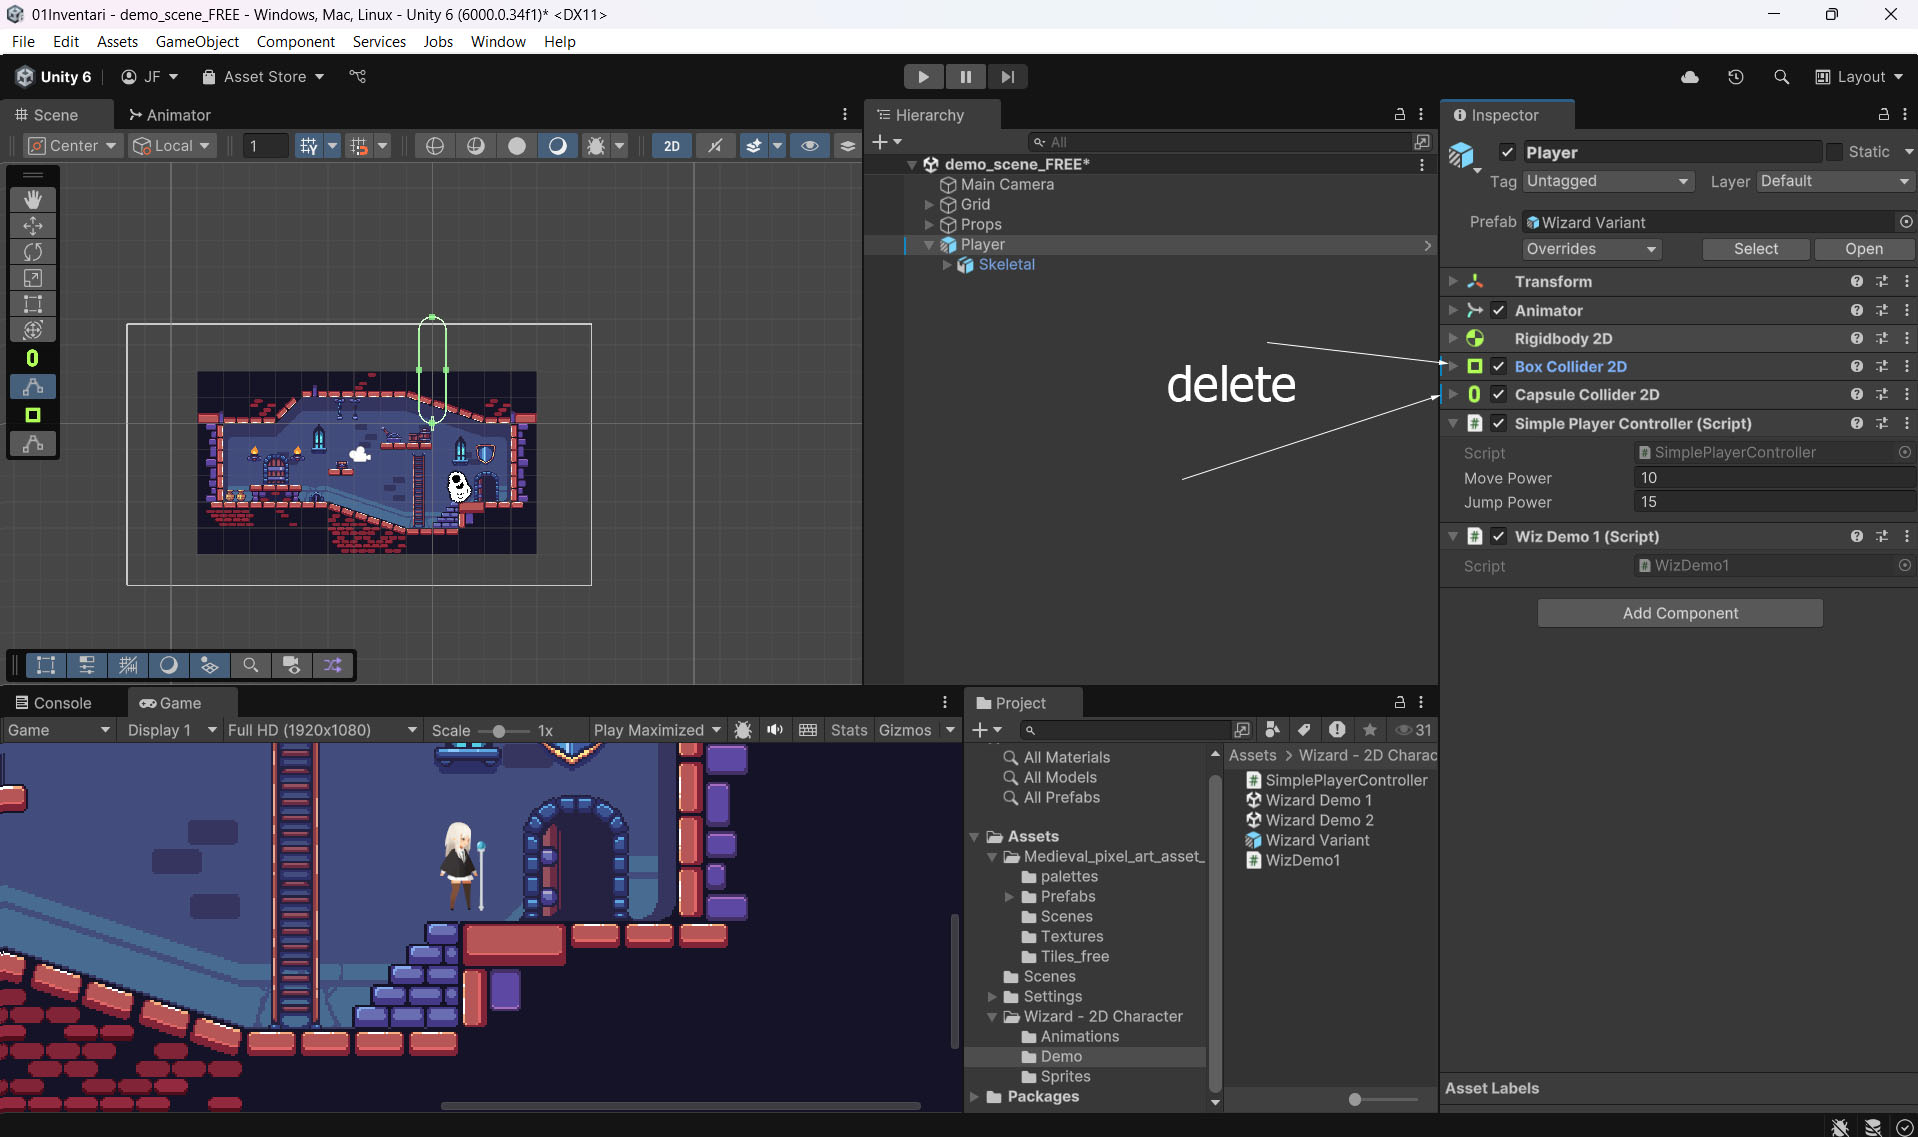Open the GameObject menu
The width and height of the screenshot is (1918, 1137).
197,41
